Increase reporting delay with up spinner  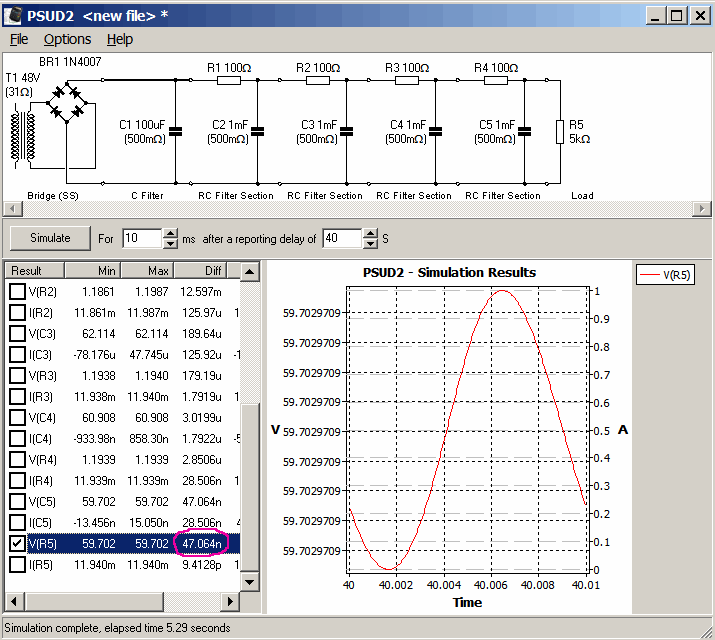click(x=370, y=233)
